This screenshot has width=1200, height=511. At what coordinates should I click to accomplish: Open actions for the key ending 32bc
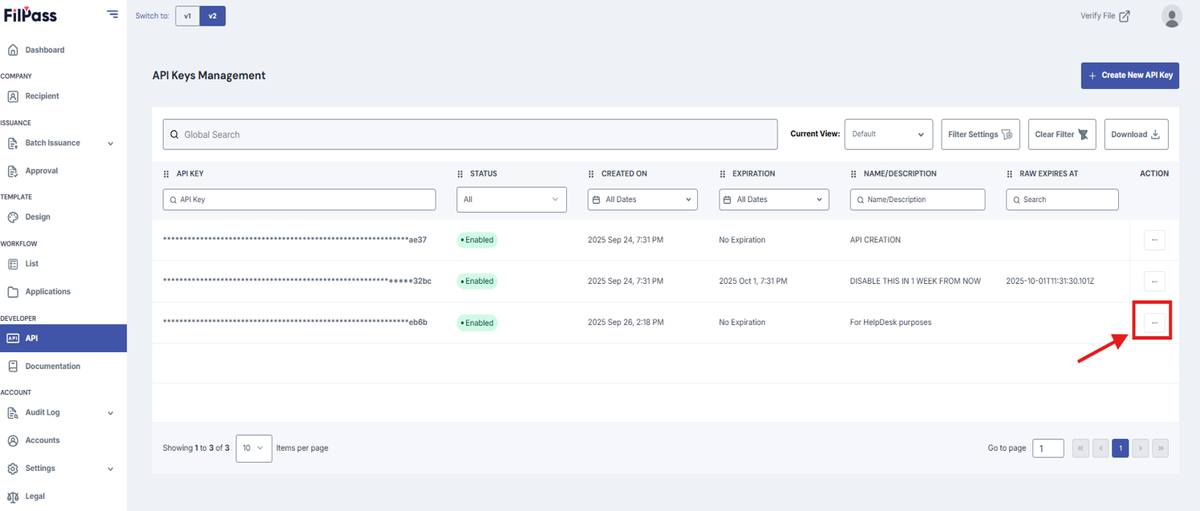pos(1154,281)
